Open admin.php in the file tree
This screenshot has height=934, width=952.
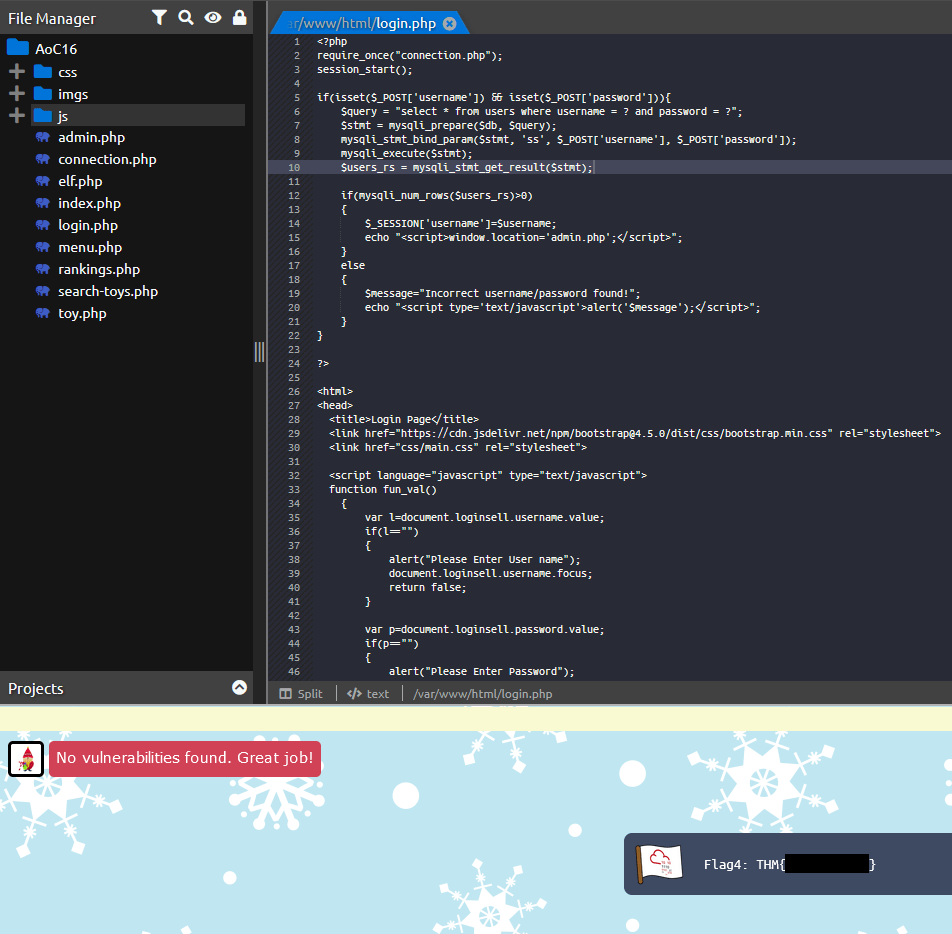(x=92, y=138)
